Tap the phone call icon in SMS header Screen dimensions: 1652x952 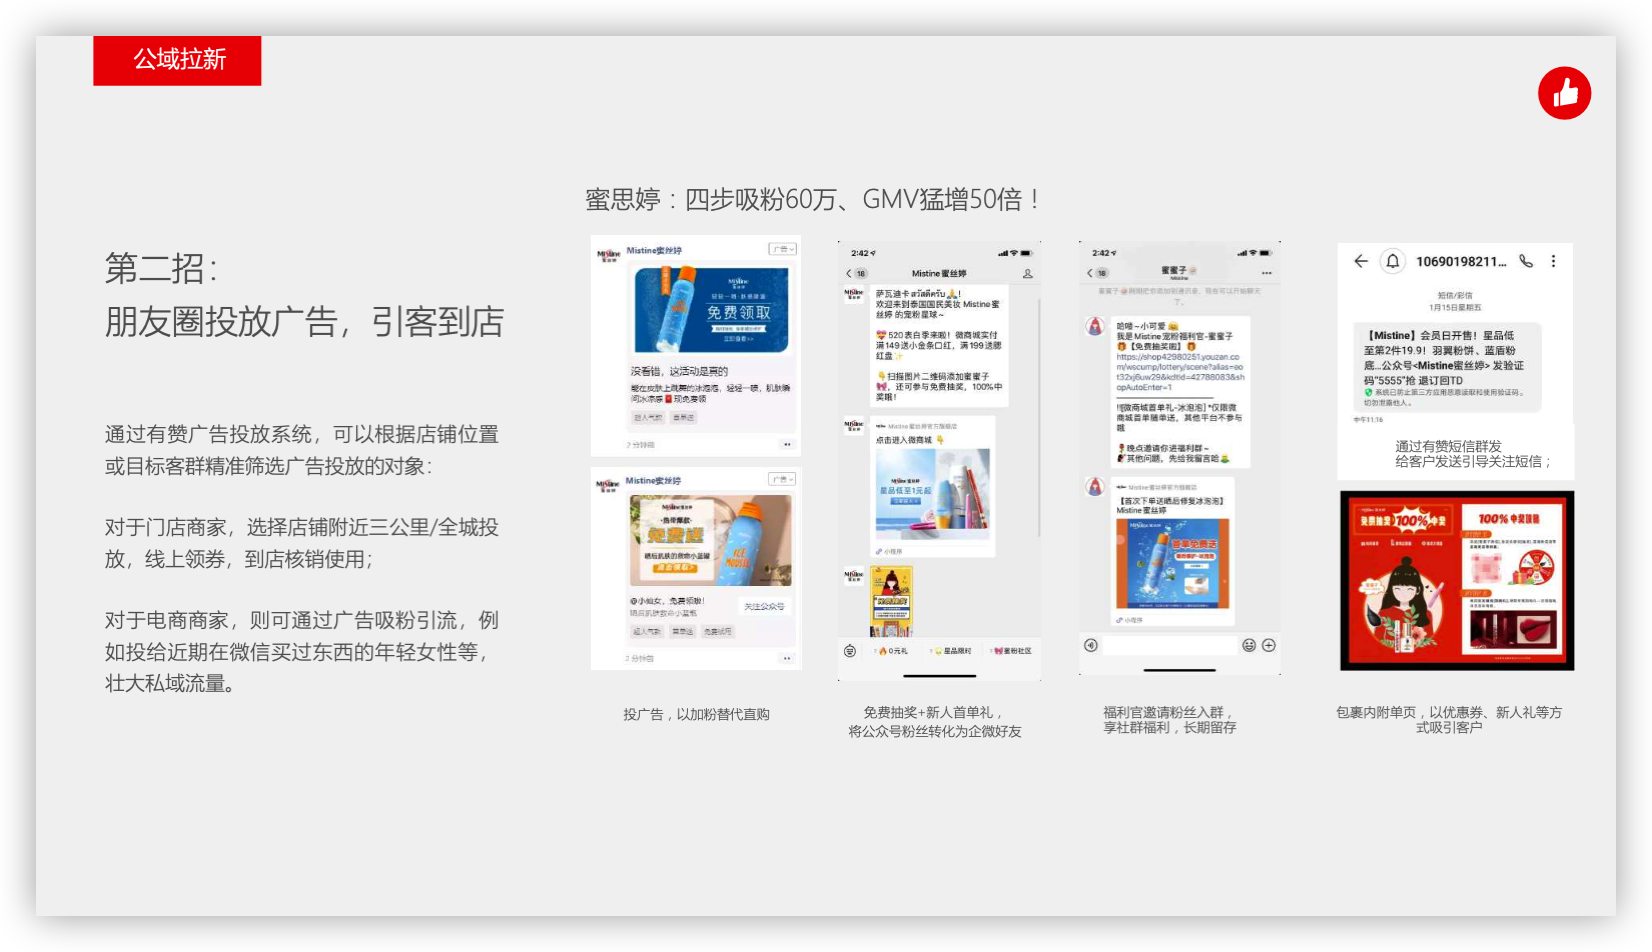[x=1526, y=261]
